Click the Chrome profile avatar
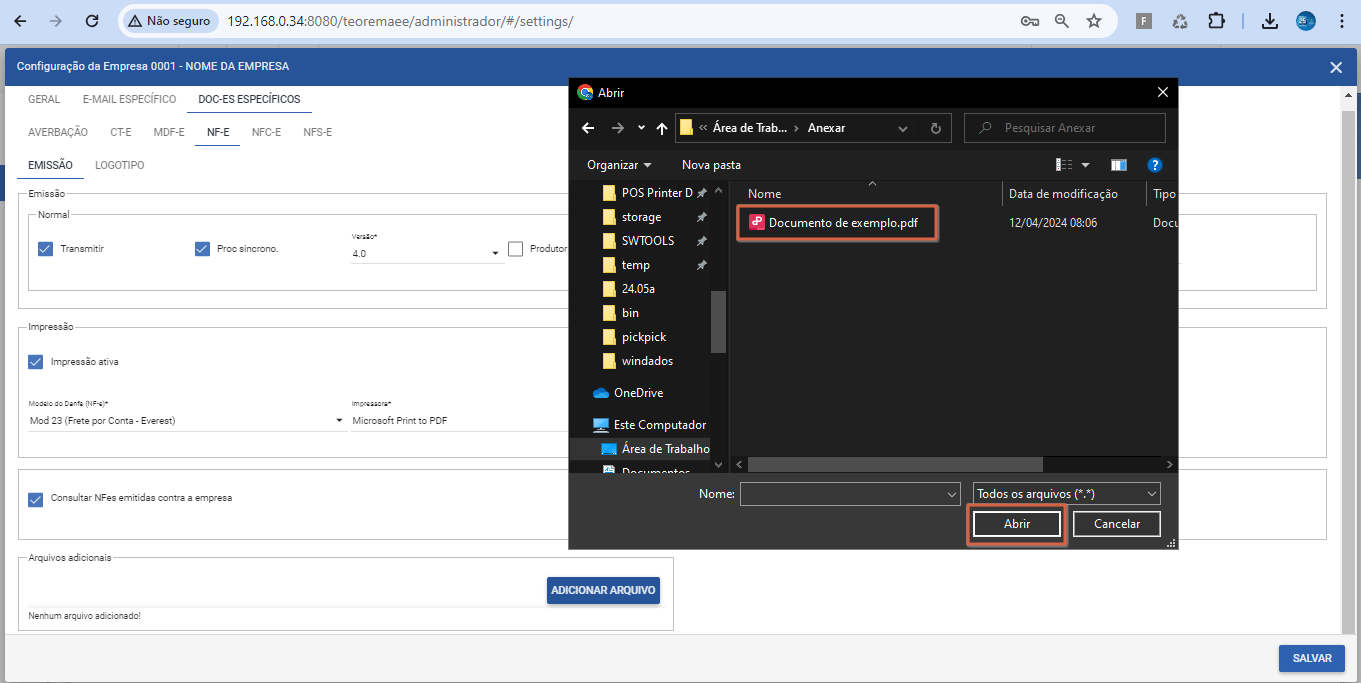 point(1306,21)
